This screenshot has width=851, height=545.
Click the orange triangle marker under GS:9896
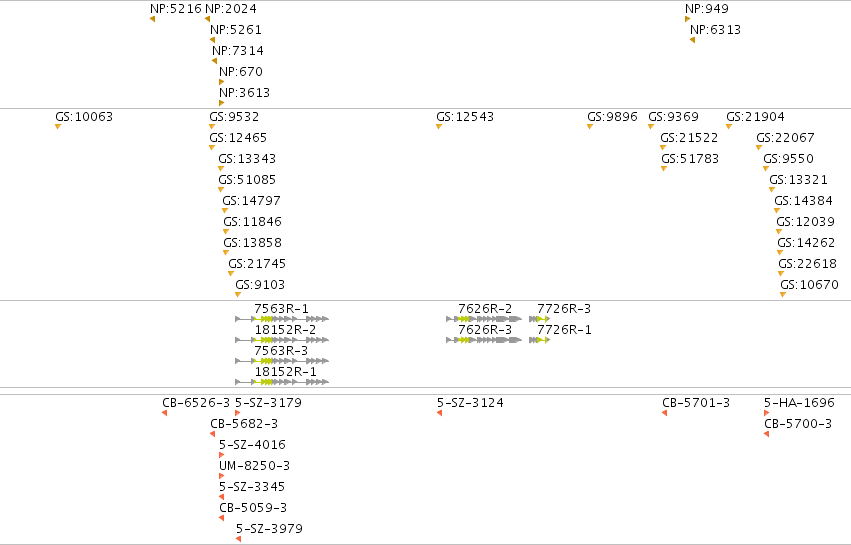[x=590, y=127]
